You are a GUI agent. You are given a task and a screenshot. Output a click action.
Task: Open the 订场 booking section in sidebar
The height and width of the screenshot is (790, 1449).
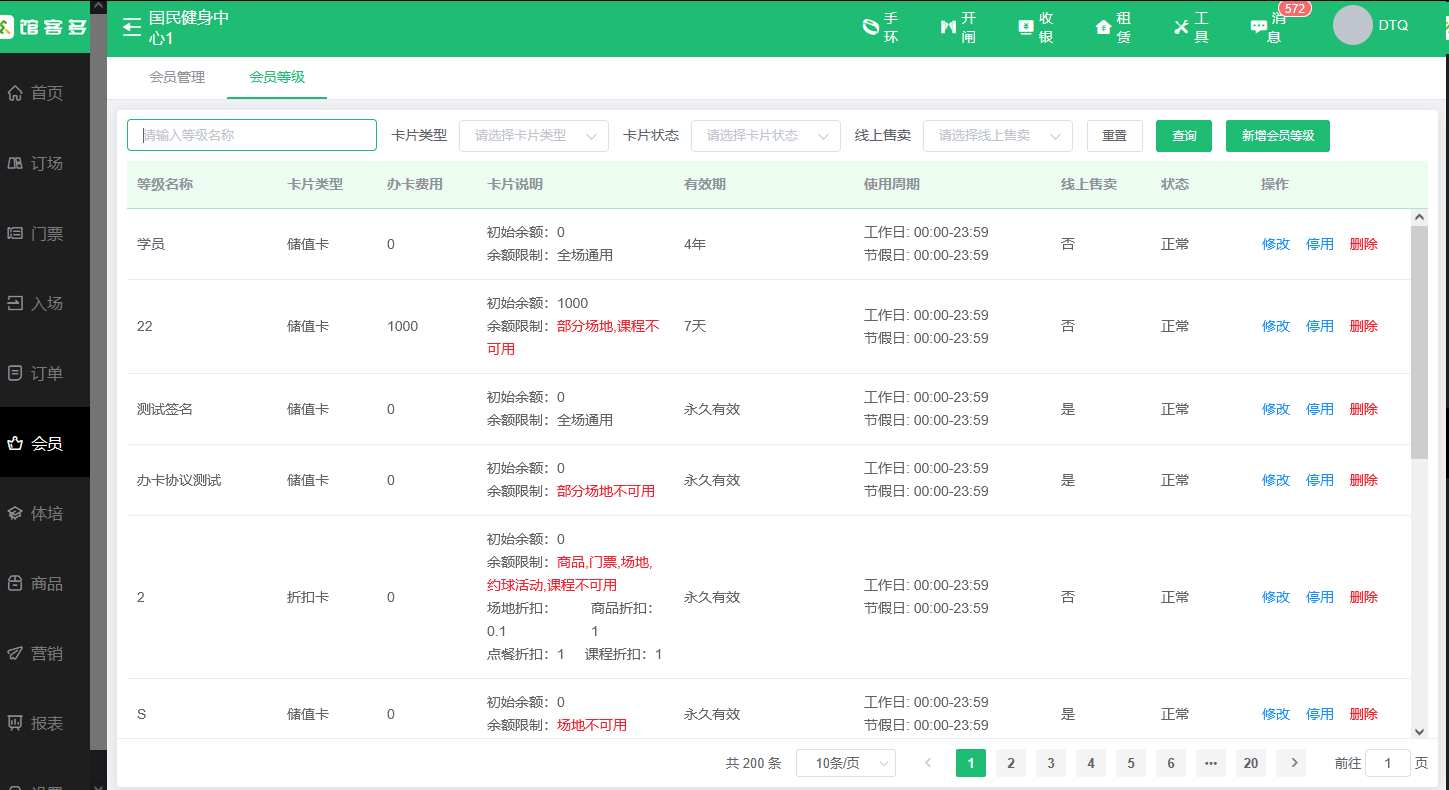coord(45,162)
